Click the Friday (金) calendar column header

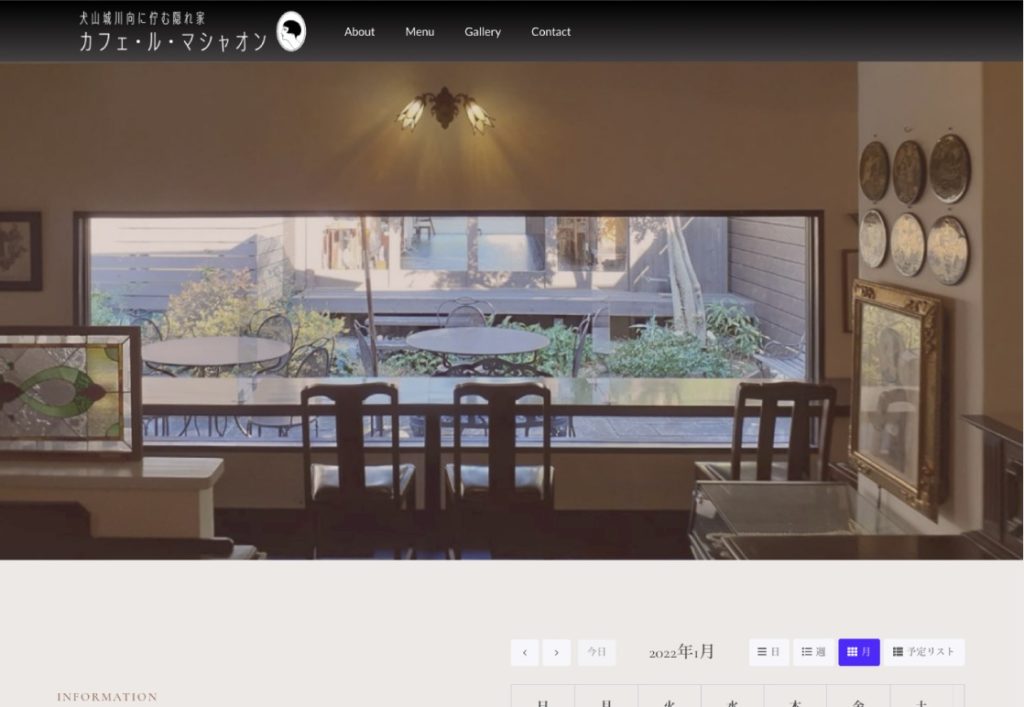(x=858, y=699)
